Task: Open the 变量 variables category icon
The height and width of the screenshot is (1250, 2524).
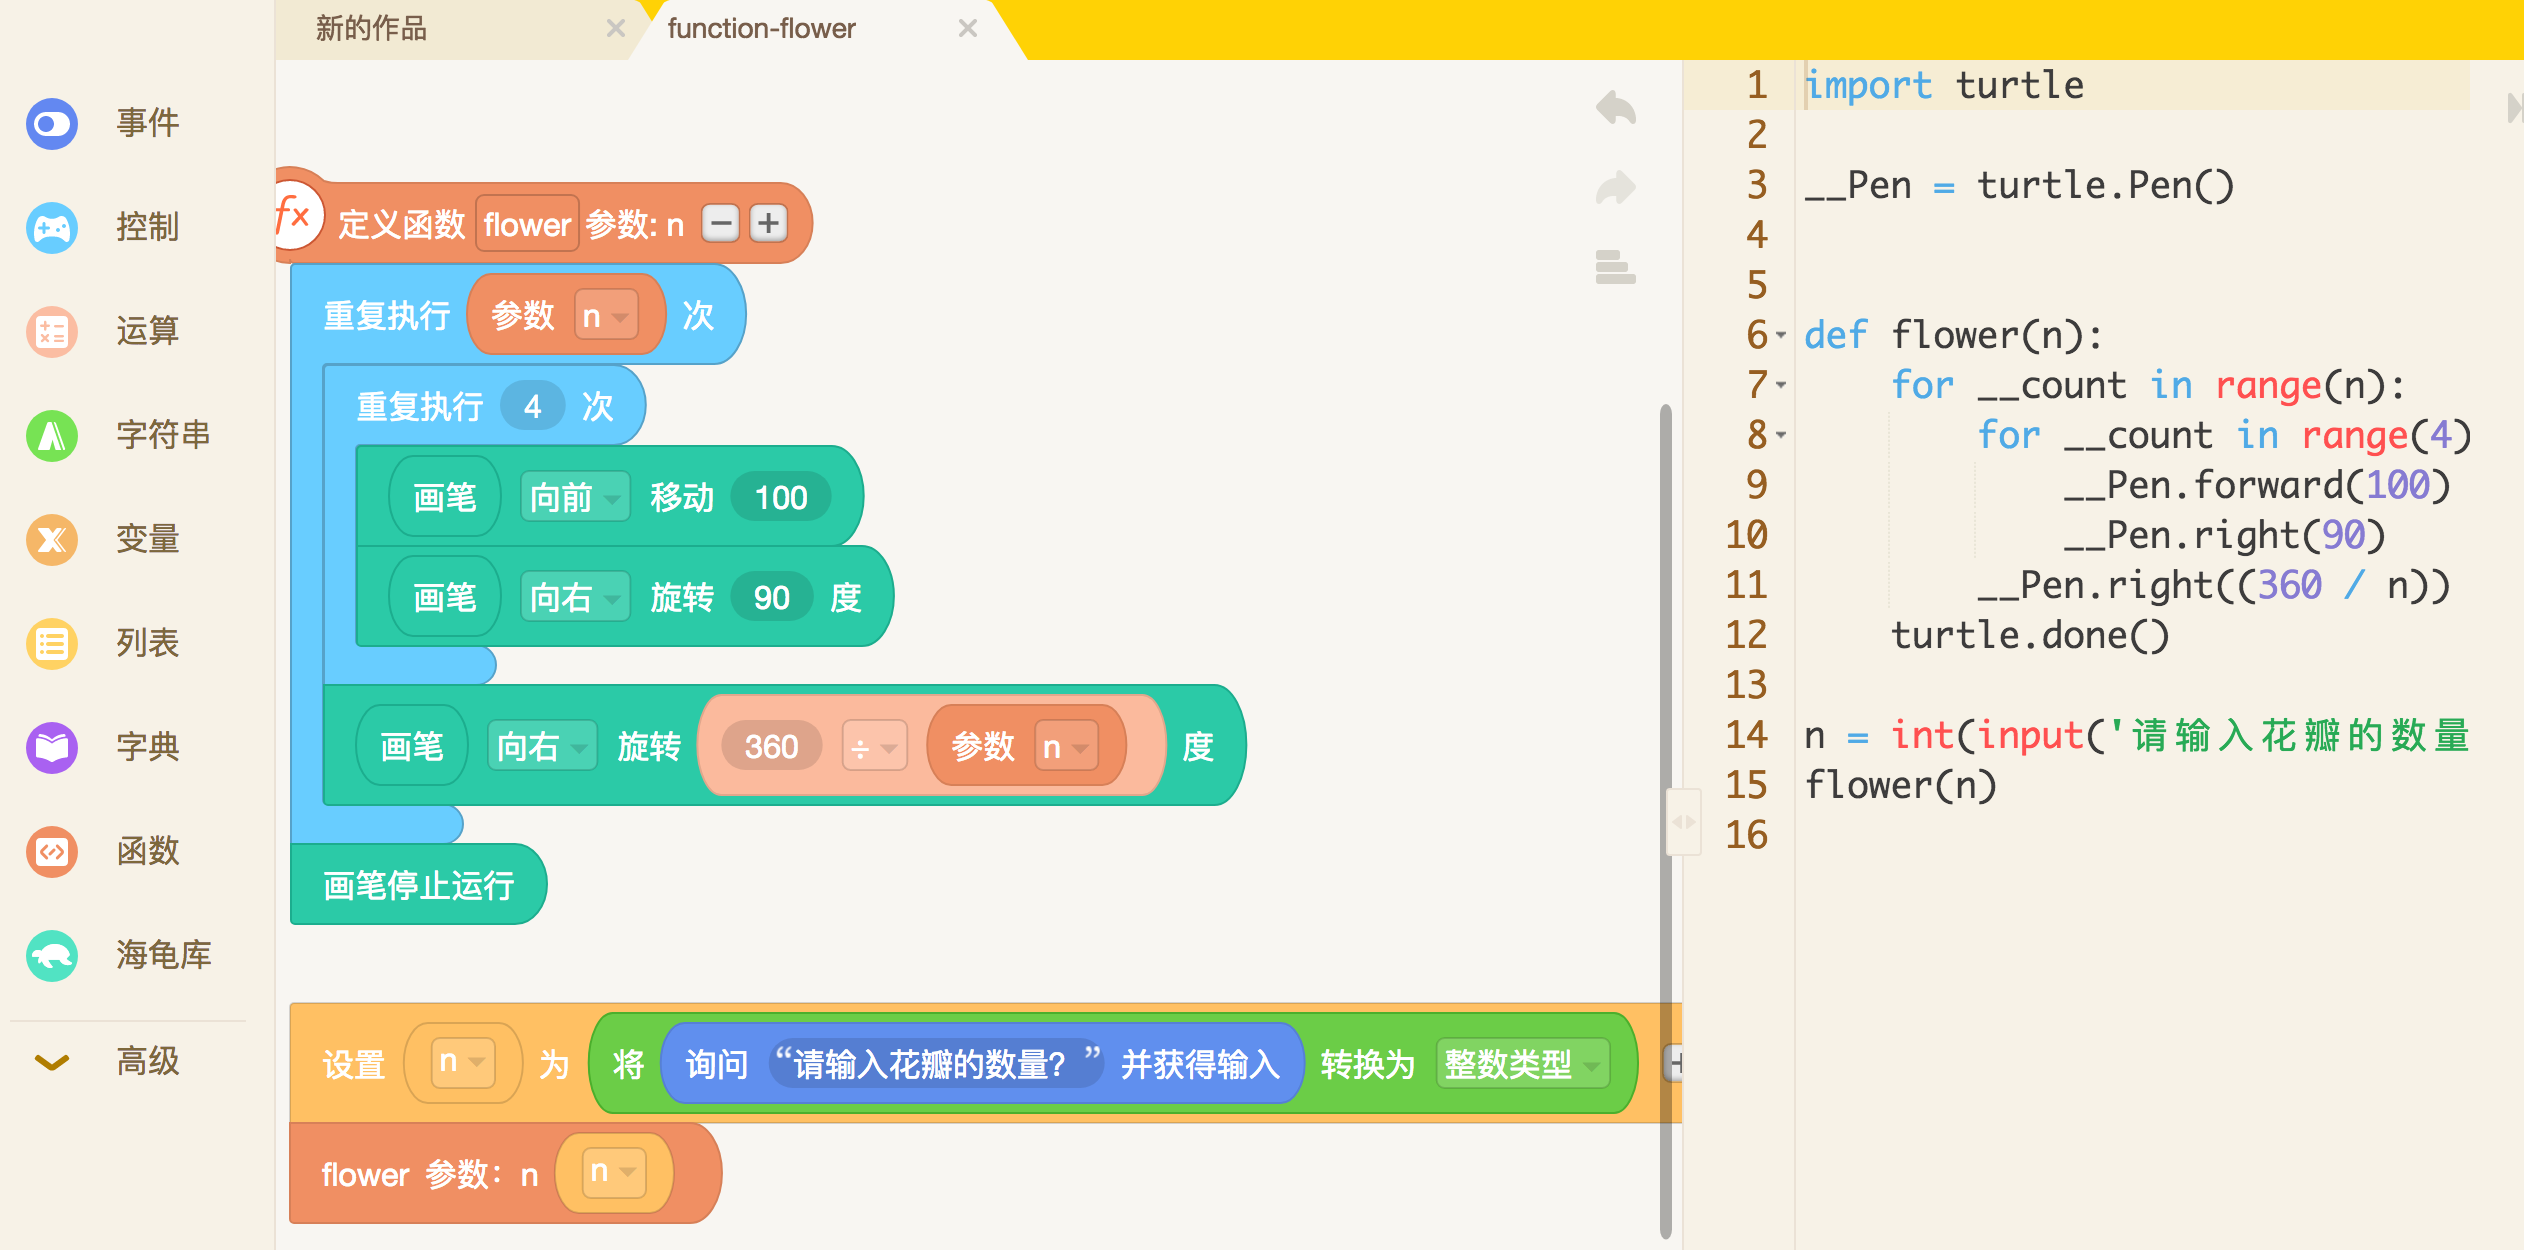Action: tap(52, 540)
